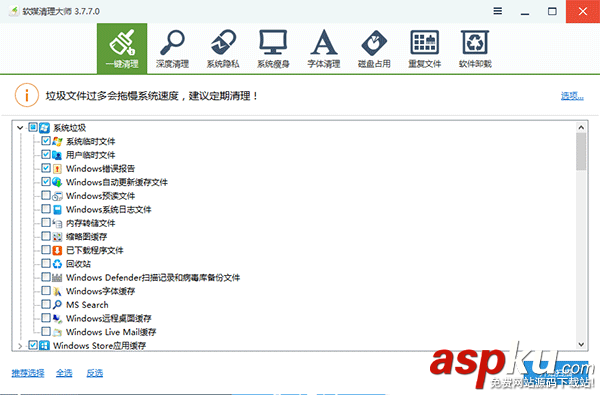This screenshot has height=395, width=600.
Task: Check the Windows Defender扫描记录 checkbox
Action: point(46,277)
